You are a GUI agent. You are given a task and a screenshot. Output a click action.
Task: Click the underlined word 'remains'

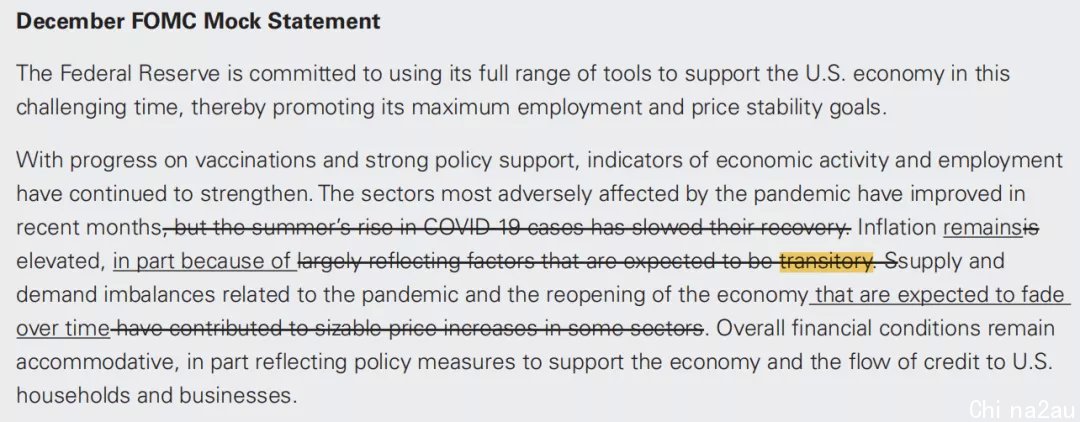[x=984, y=228]
